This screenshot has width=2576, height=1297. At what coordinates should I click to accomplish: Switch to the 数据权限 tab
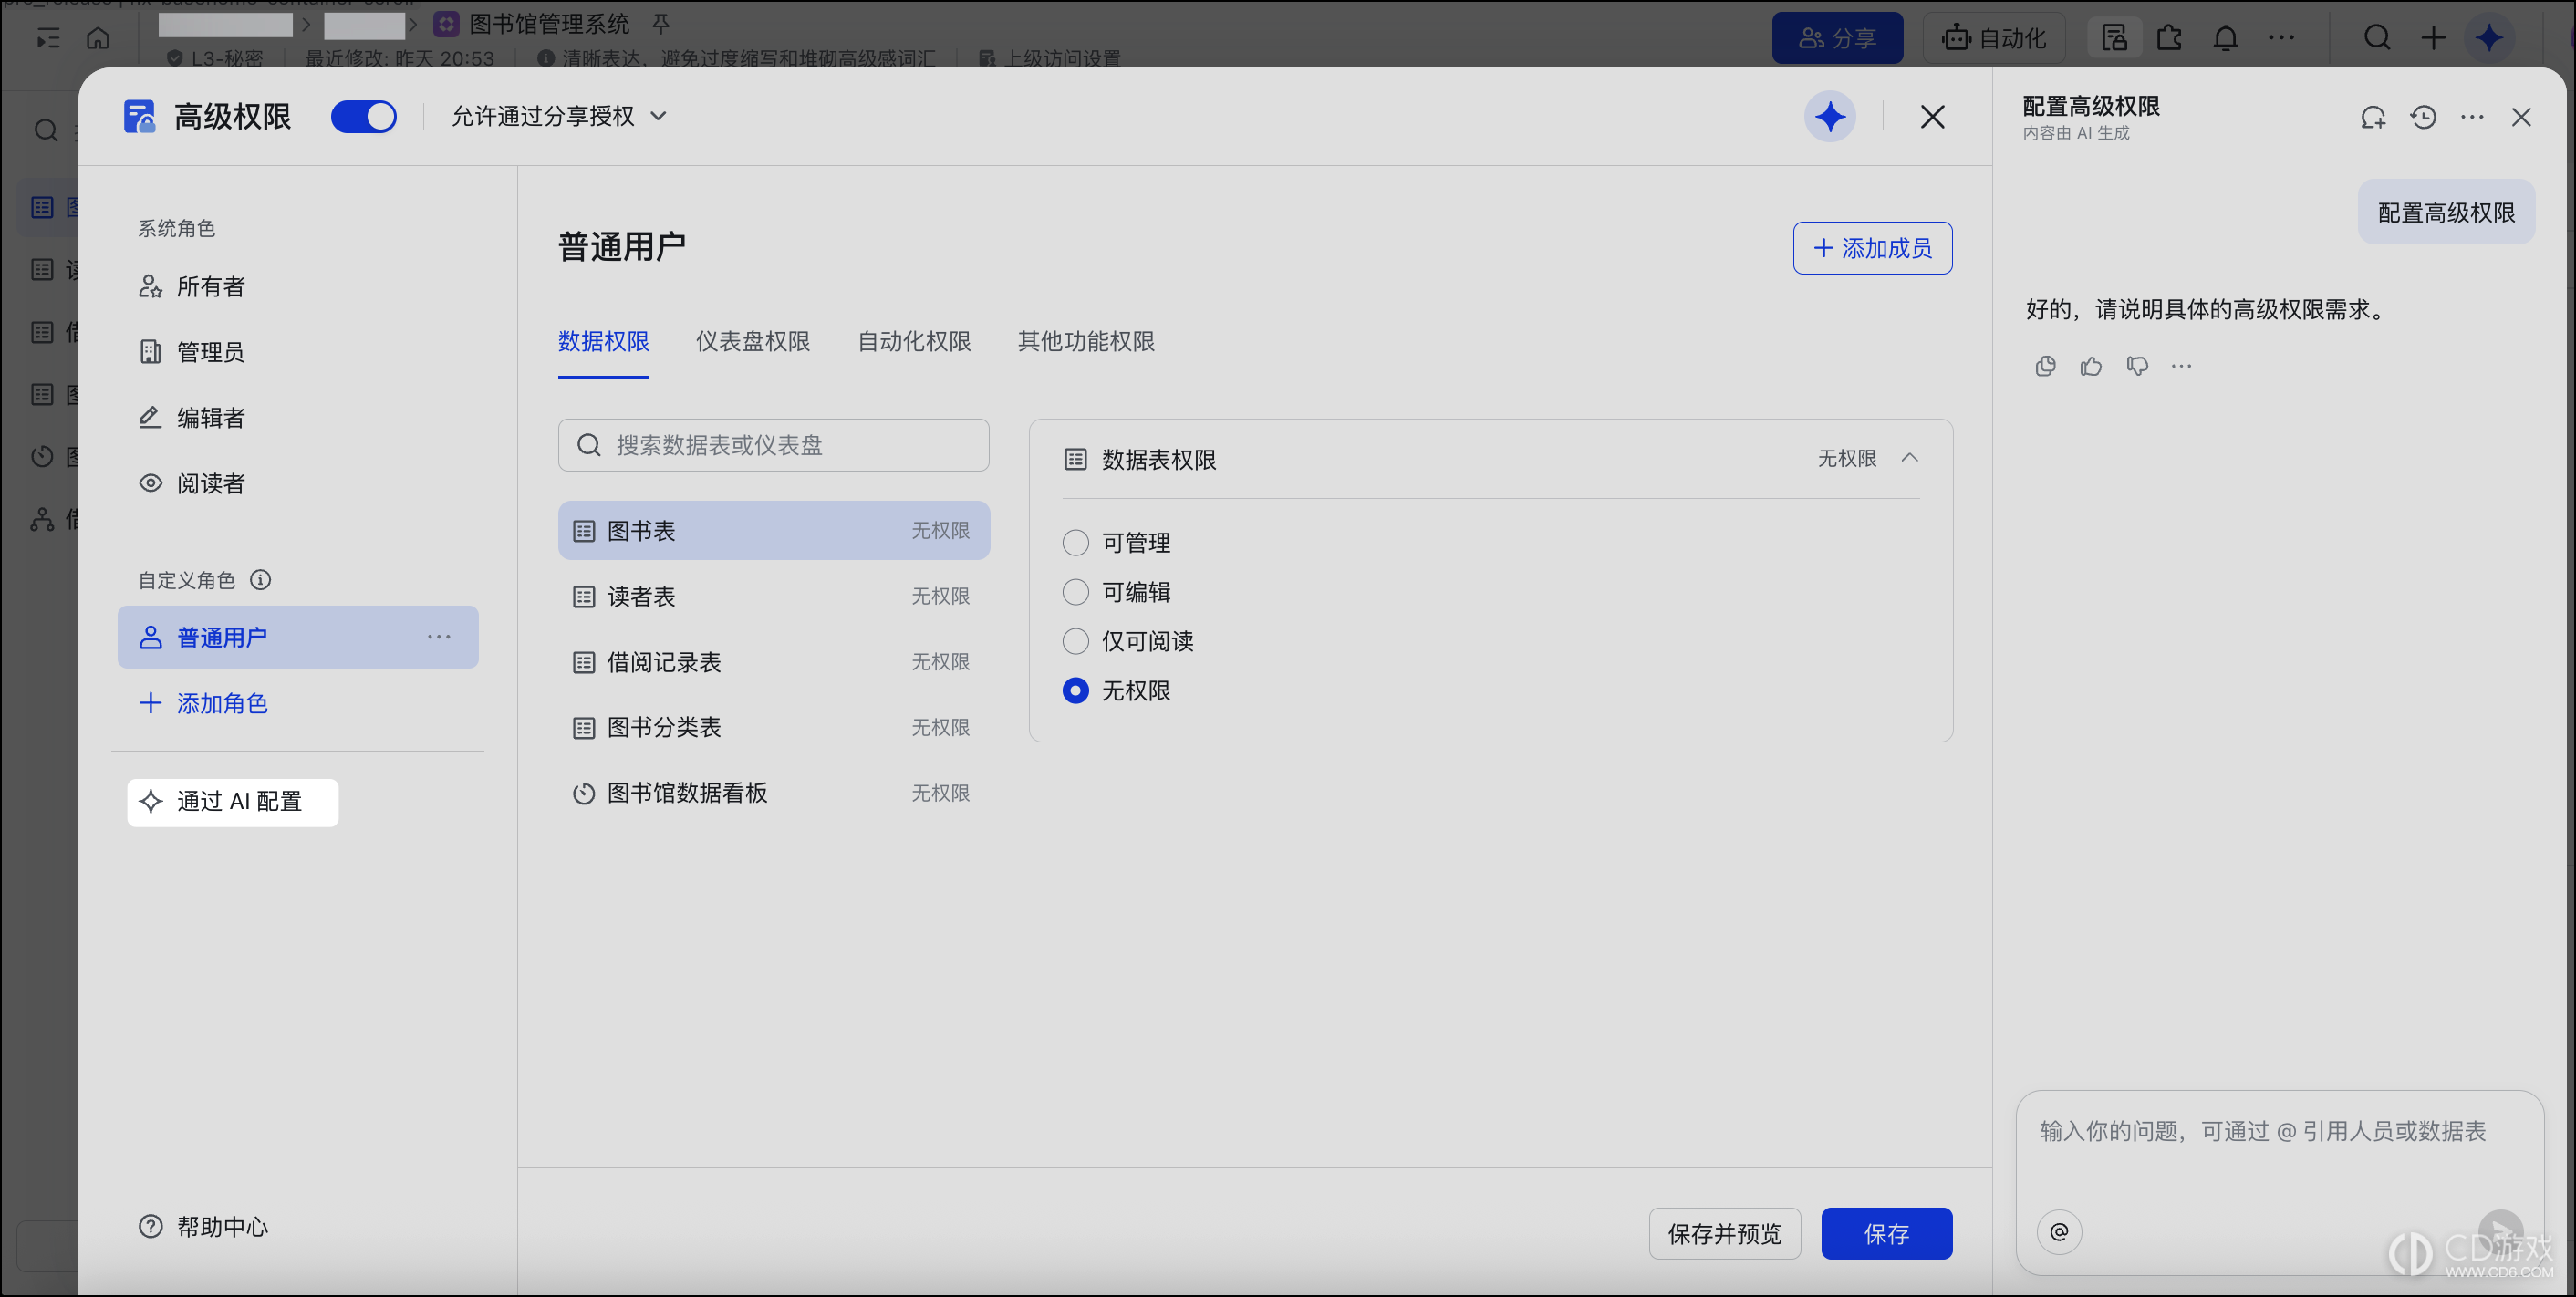(603, 342)
